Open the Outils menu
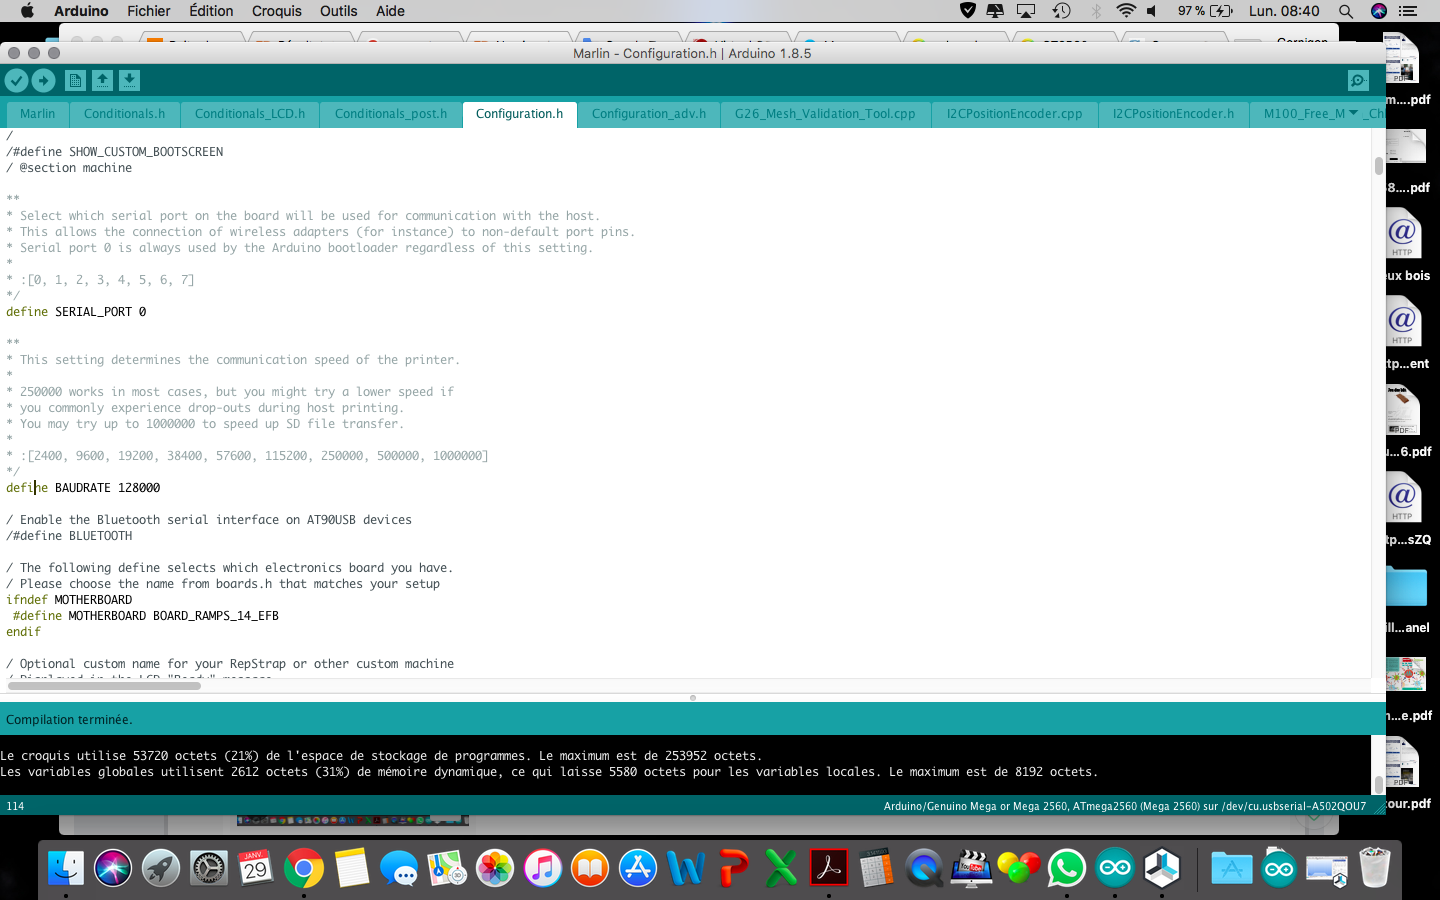Viewport: 1440px width, 900px height. tap(338, 11)
